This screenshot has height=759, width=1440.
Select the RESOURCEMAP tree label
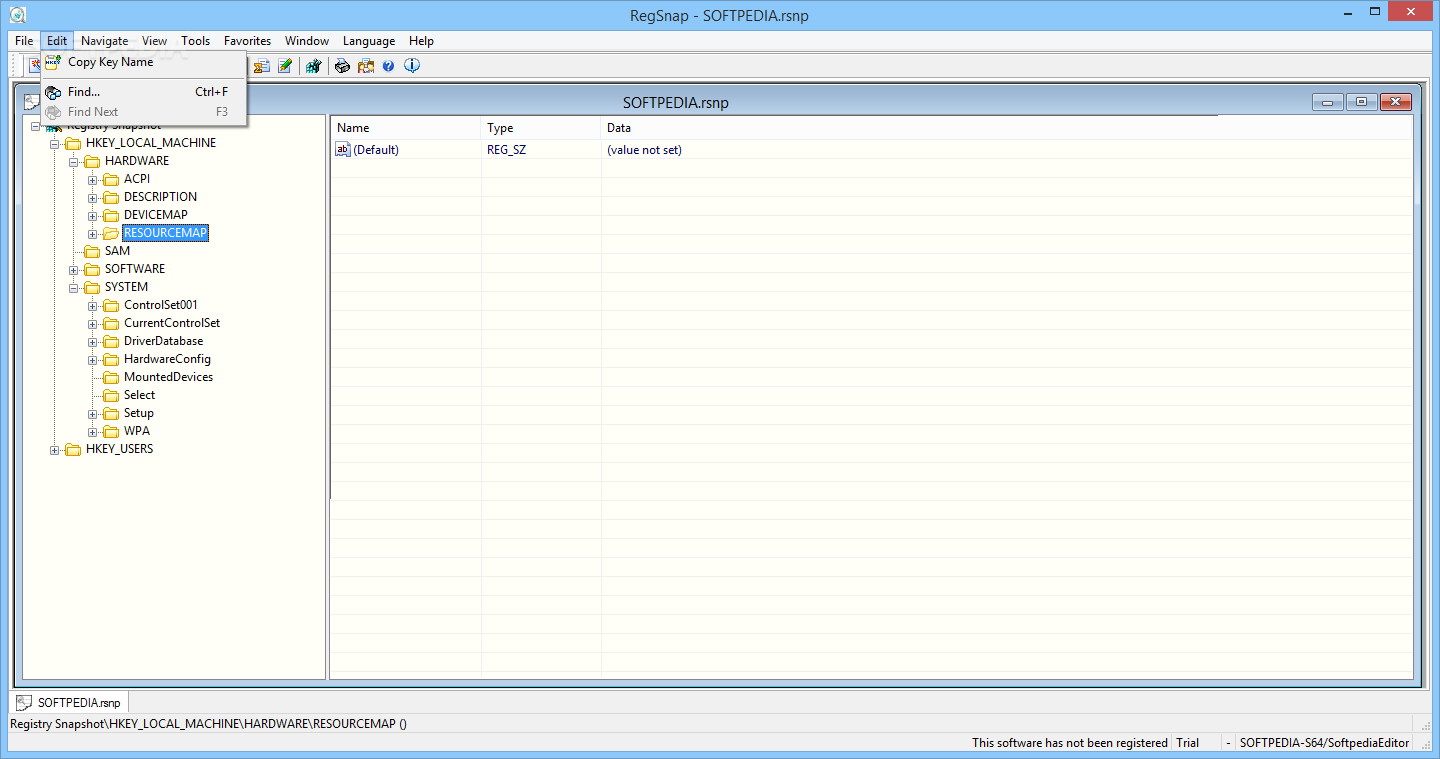pos(165,233)
